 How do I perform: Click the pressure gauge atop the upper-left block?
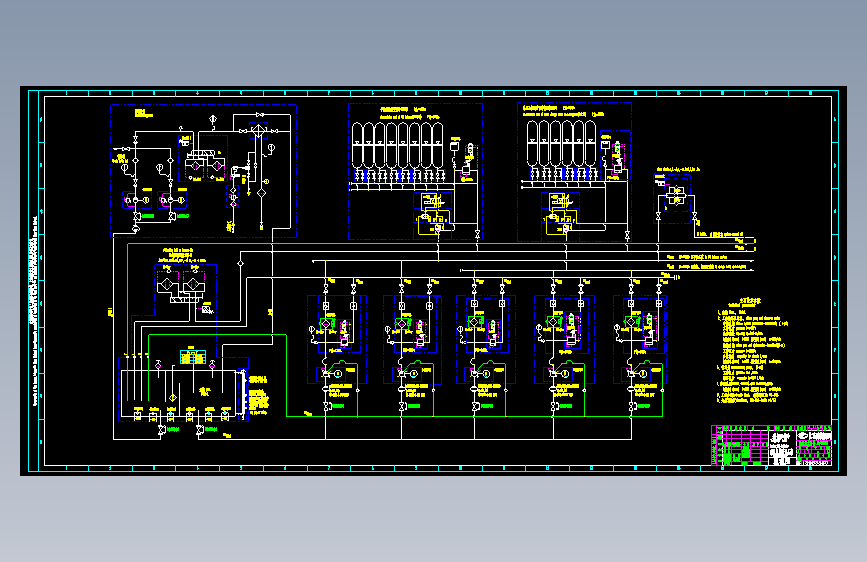tap(213, 119)
